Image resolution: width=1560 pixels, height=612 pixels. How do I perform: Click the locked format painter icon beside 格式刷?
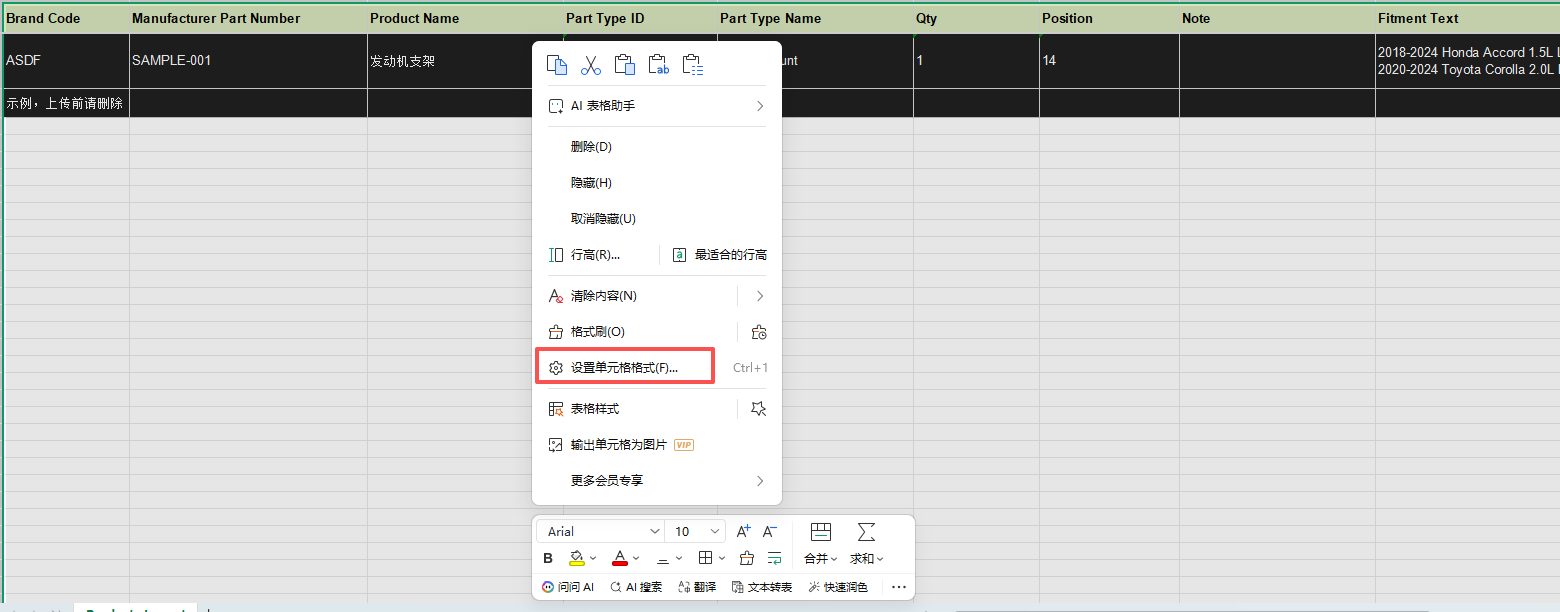pyautogui.click(x=759, y=332)
